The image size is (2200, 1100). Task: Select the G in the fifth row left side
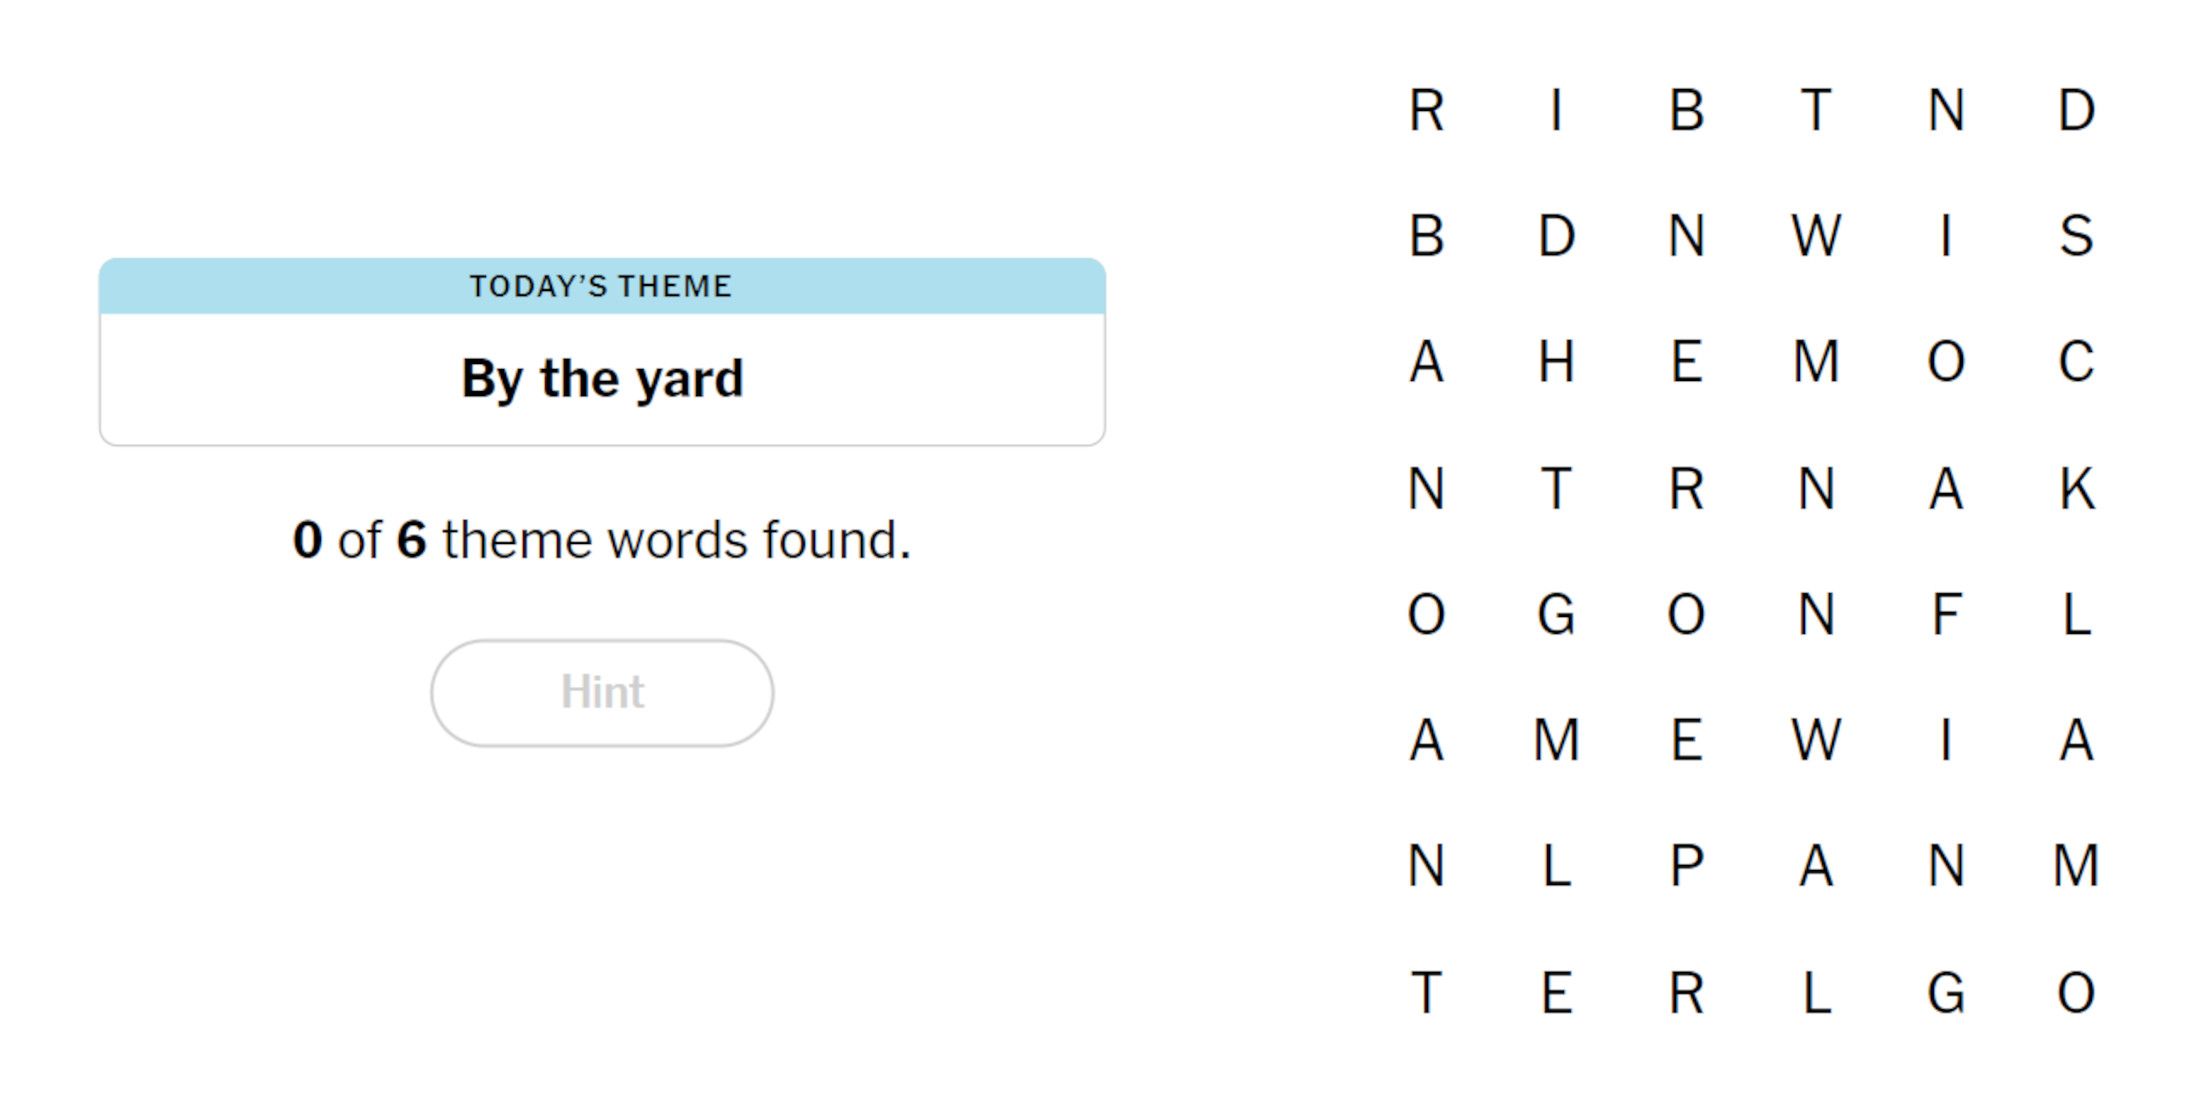[x=1555, y=616]
